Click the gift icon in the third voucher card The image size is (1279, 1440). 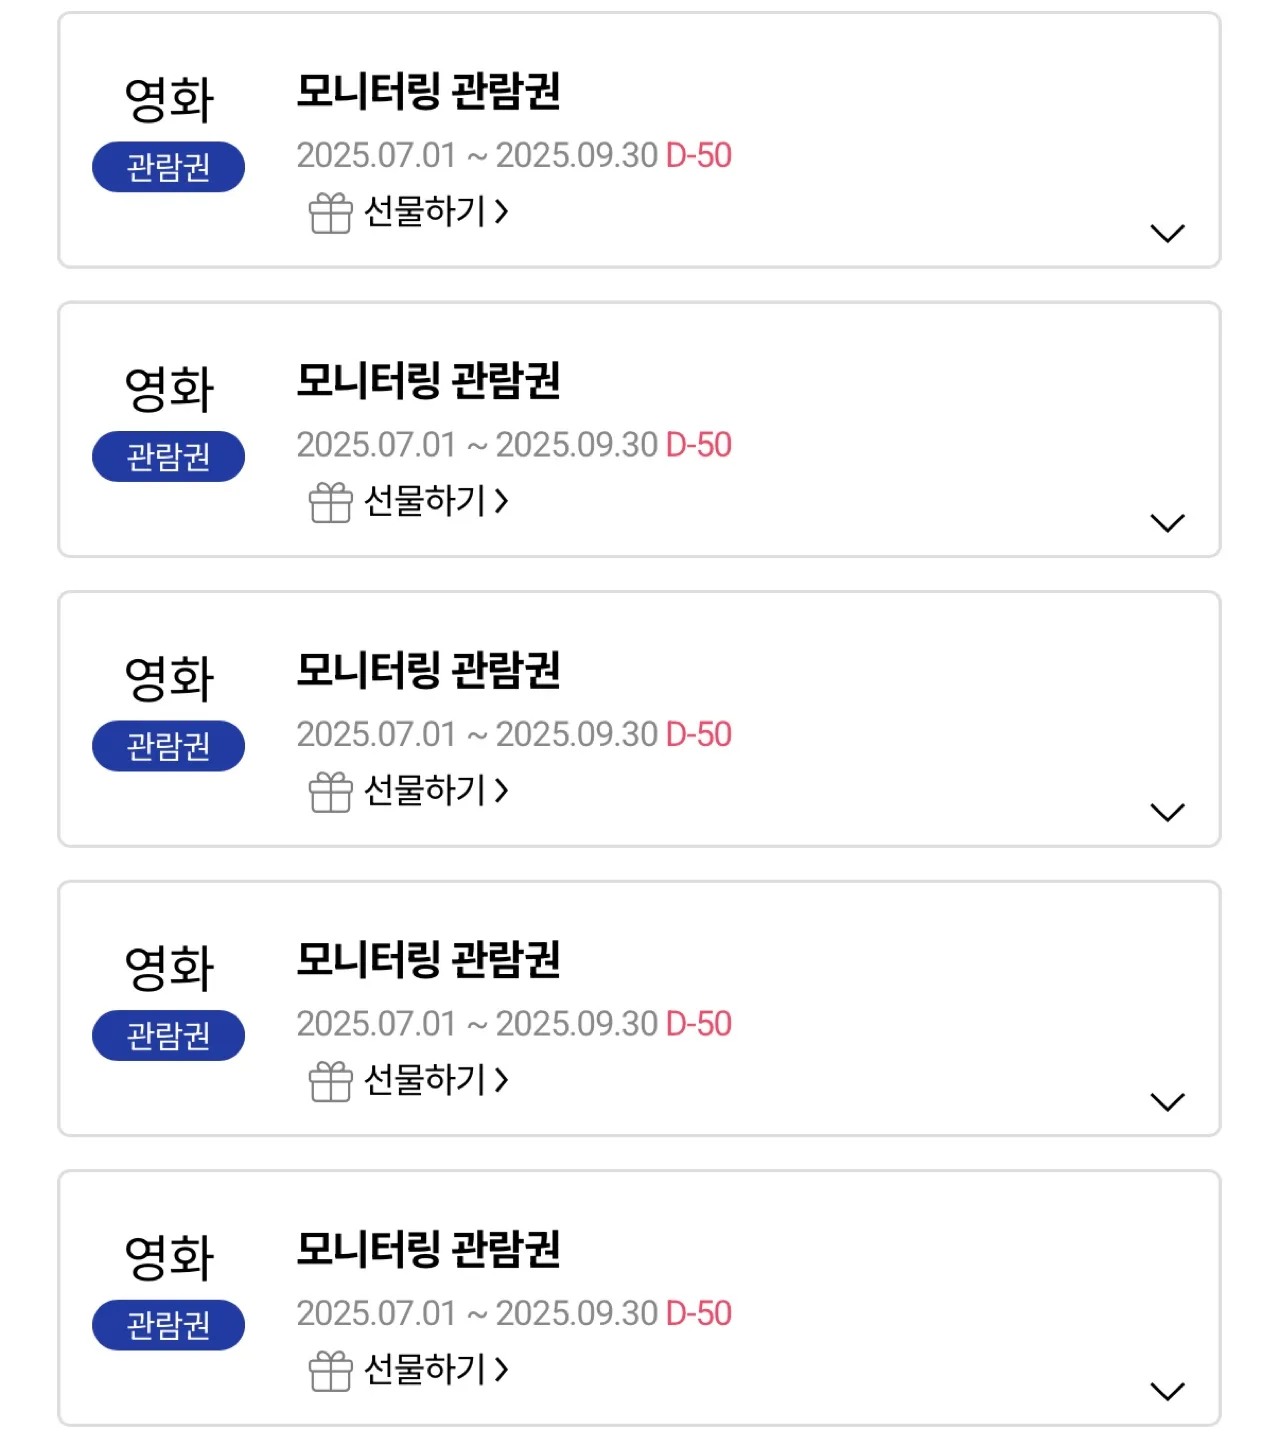(330, 792)
